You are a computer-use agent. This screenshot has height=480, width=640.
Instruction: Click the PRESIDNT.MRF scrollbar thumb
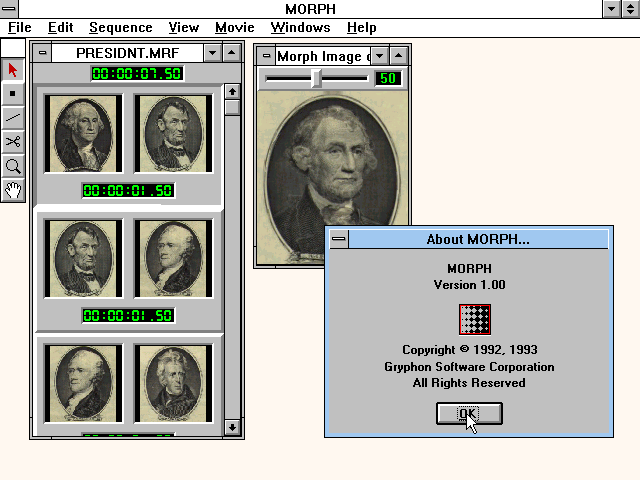(232, 107)
